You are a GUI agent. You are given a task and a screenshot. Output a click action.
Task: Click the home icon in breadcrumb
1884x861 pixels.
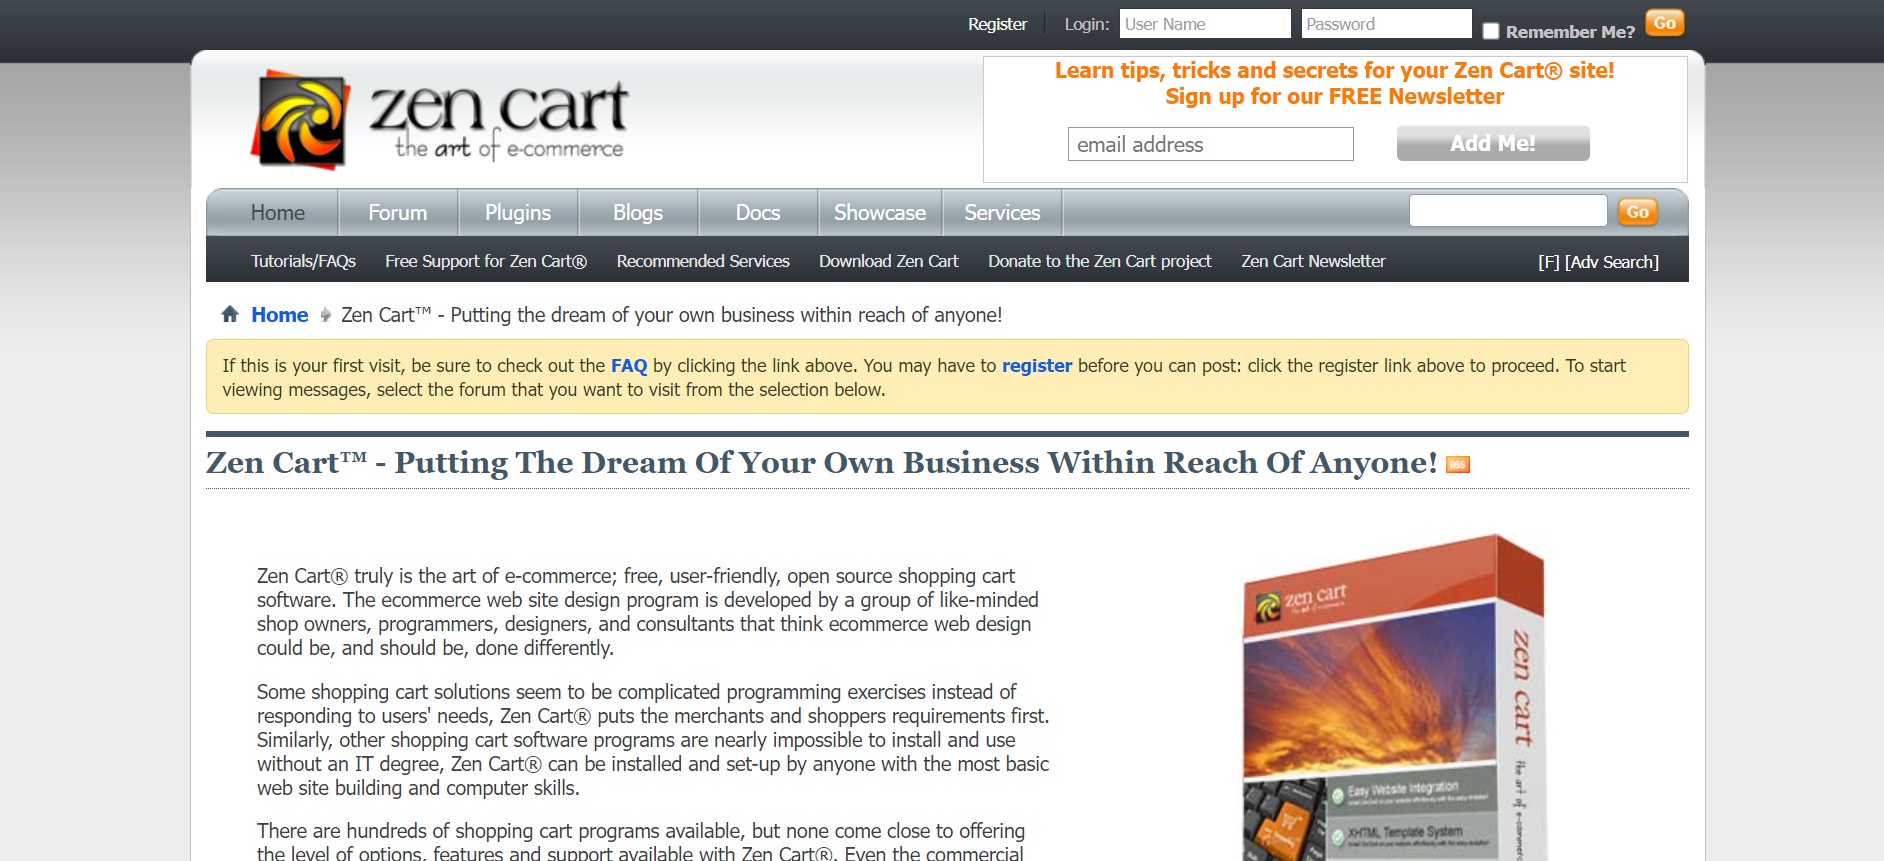coord(230,314)
